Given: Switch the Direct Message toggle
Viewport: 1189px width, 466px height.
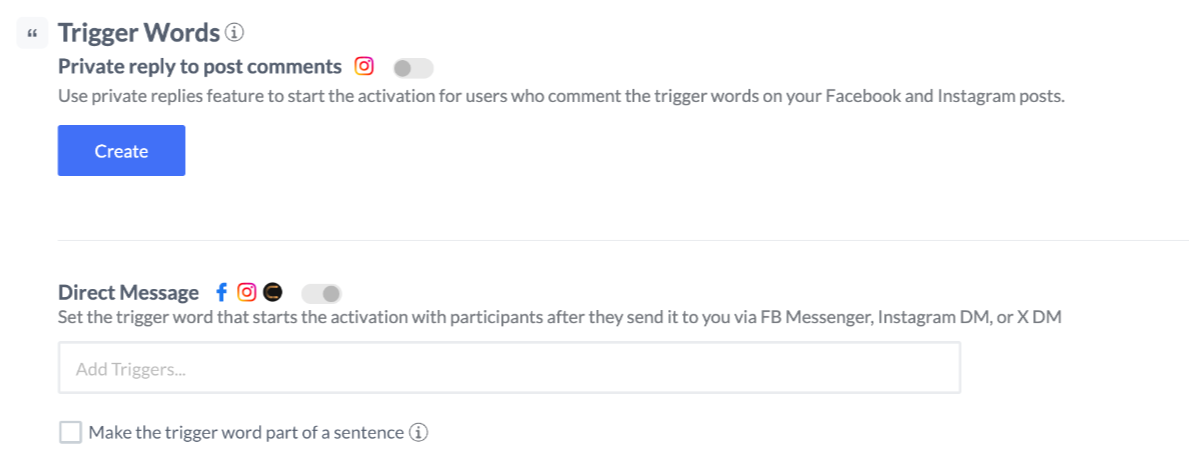Looking at the screenshot, I should pyautogui.click(x=322, y=294).
